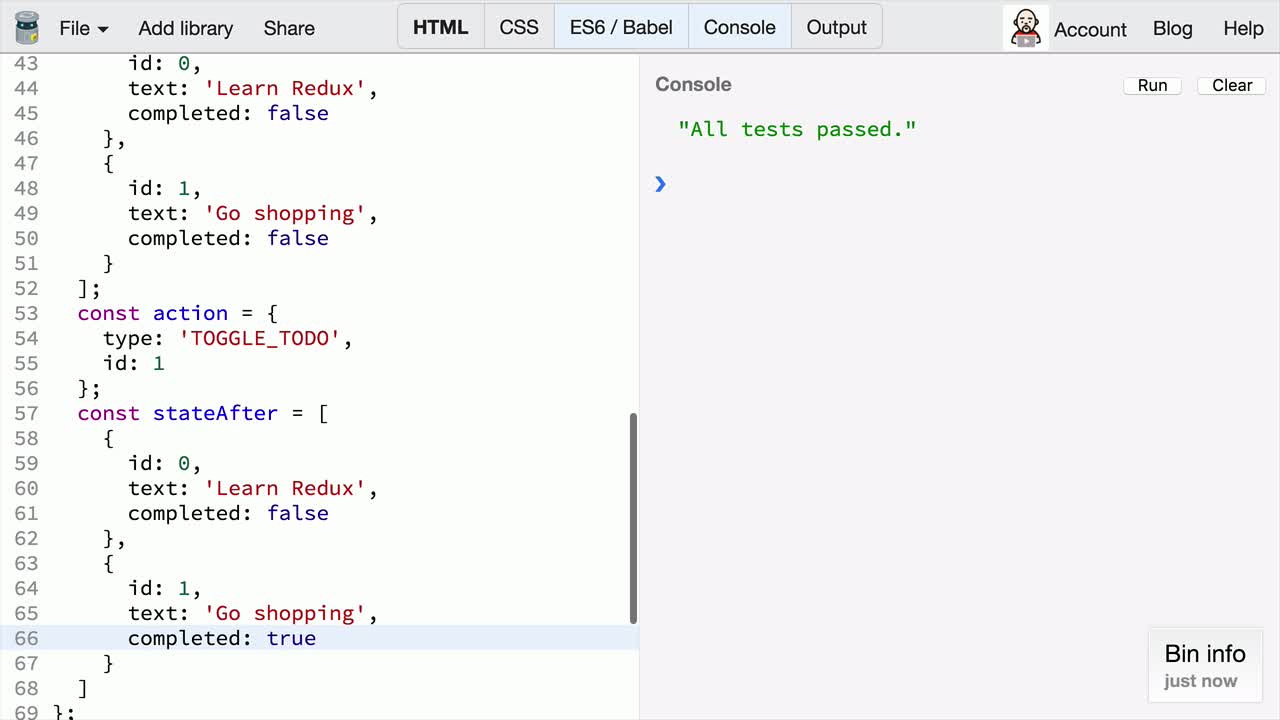Screen dimensions: 1280x720
Task: Open Add library menu
Action: tap(186, 28)
